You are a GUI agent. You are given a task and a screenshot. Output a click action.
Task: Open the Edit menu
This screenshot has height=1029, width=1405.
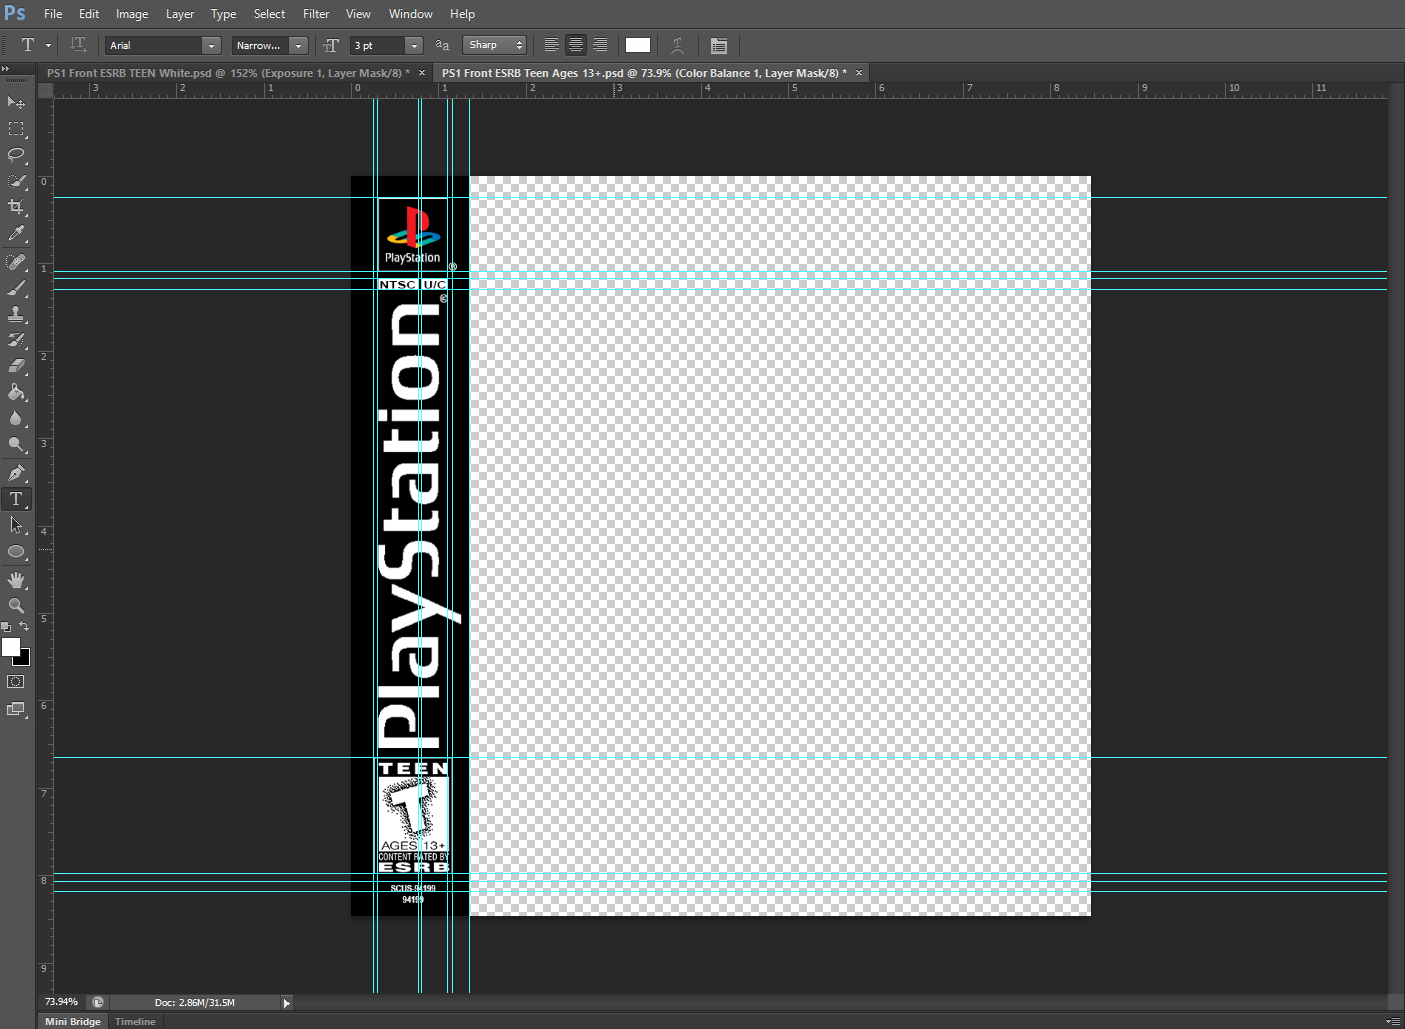[89, 14]
